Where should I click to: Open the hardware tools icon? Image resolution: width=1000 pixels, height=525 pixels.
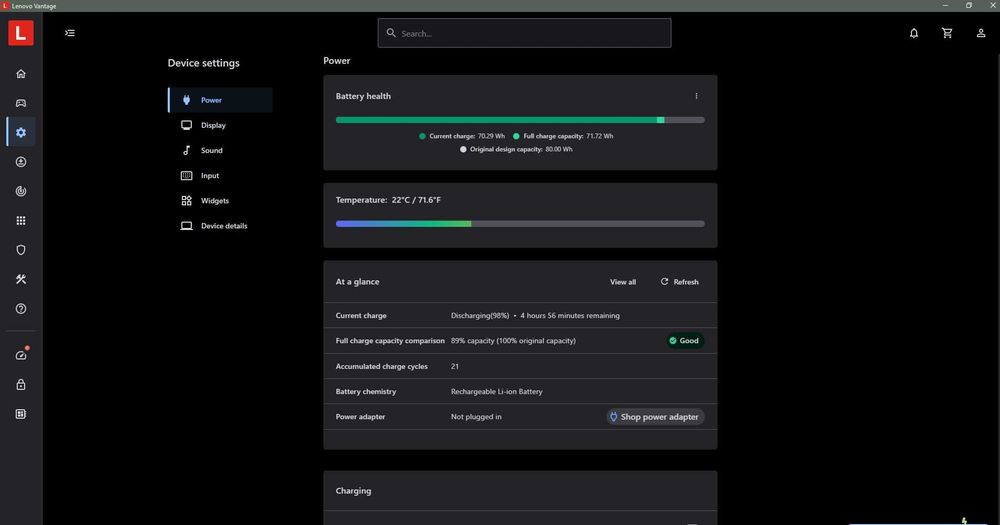point(21,279)
